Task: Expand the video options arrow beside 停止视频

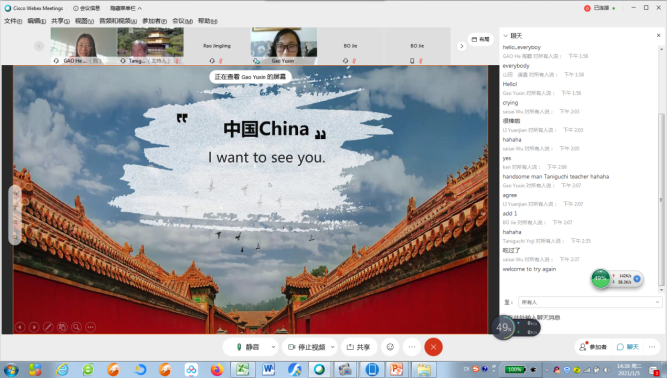Action: pyautogui.click(x=333, y=347)
